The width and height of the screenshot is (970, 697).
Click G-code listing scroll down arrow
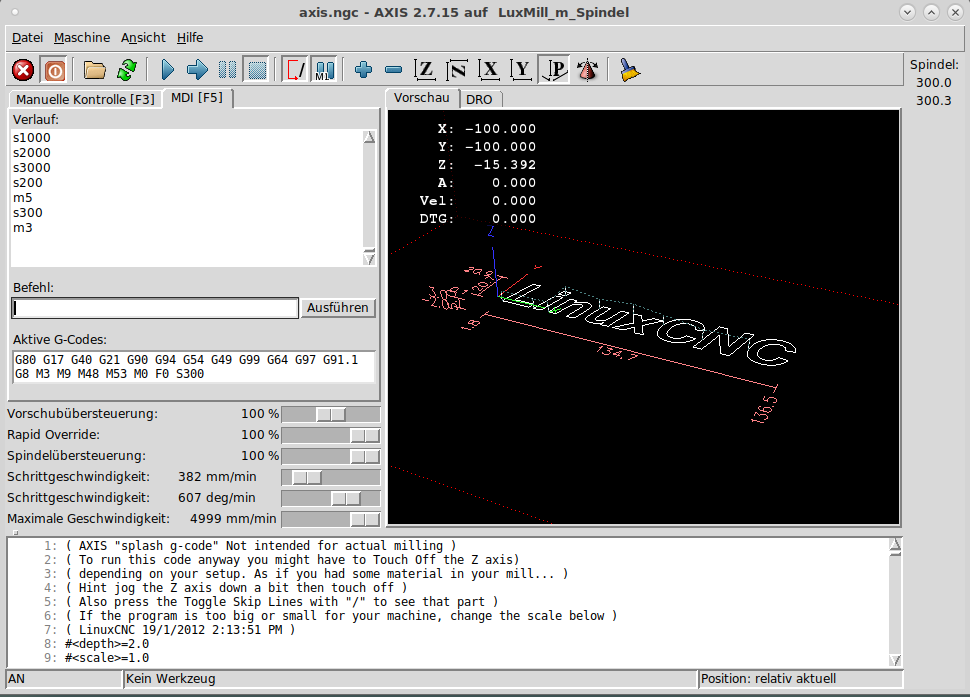pyautogui.click(x=895, y=660)
